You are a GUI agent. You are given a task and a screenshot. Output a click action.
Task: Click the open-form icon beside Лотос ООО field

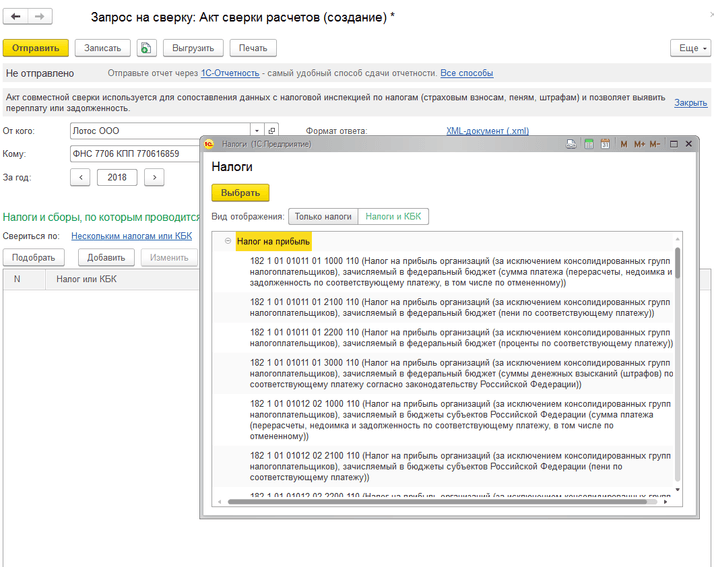tap(272, 130)
